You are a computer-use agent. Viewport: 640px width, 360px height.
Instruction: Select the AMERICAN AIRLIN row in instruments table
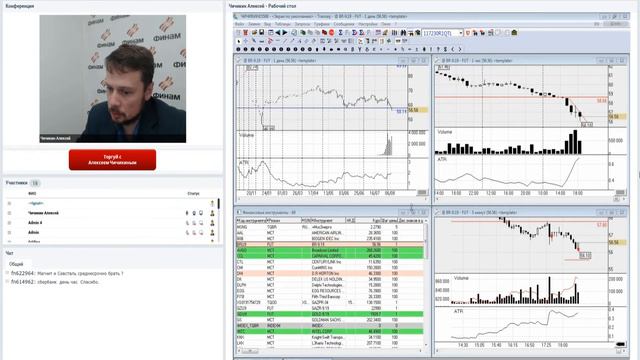(330, 233)
